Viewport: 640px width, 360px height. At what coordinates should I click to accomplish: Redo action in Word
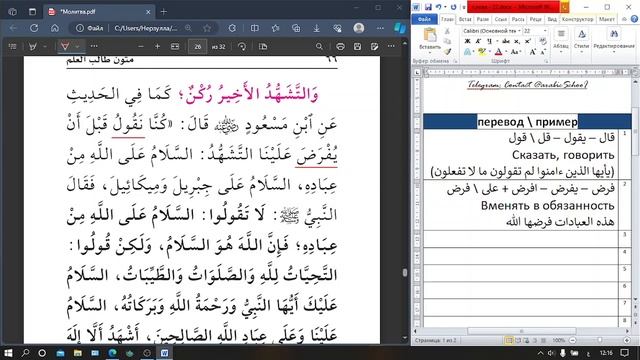coord(453,7)
